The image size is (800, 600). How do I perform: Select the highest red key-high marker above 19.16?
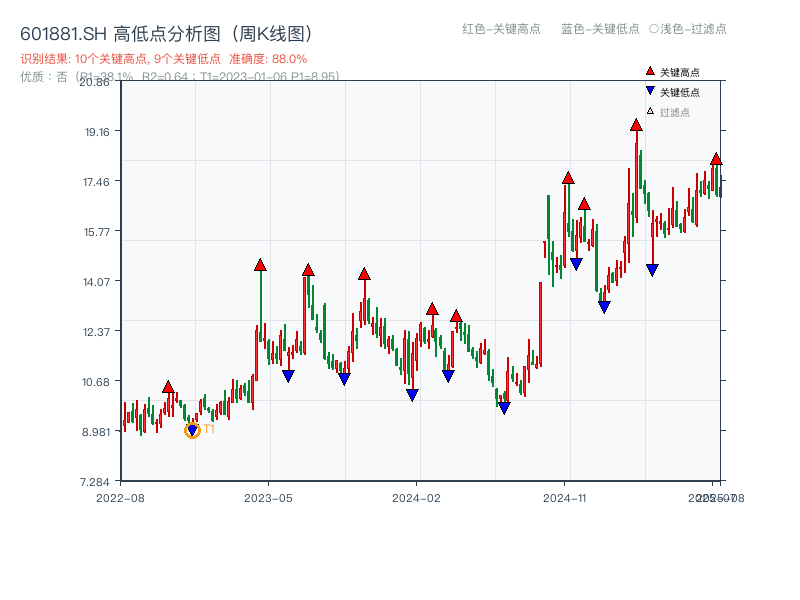[636, 124]
